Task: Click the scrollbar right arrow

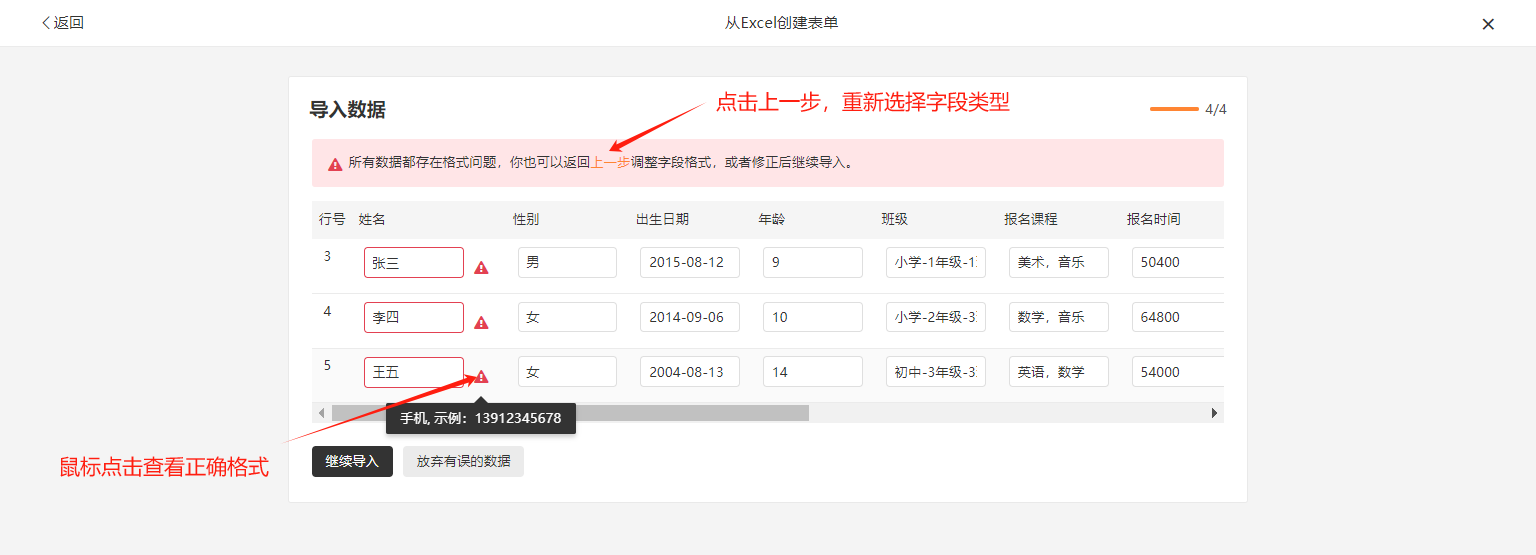Action: 1215,413
